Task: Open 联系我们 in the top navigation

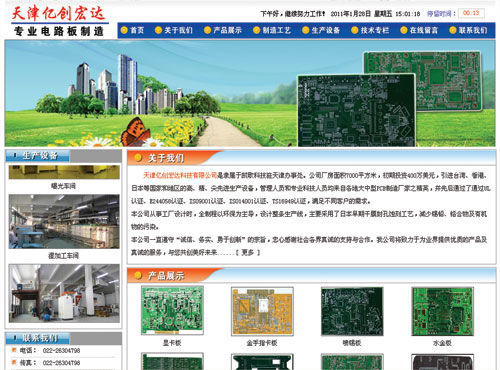Action: [473, 30]
